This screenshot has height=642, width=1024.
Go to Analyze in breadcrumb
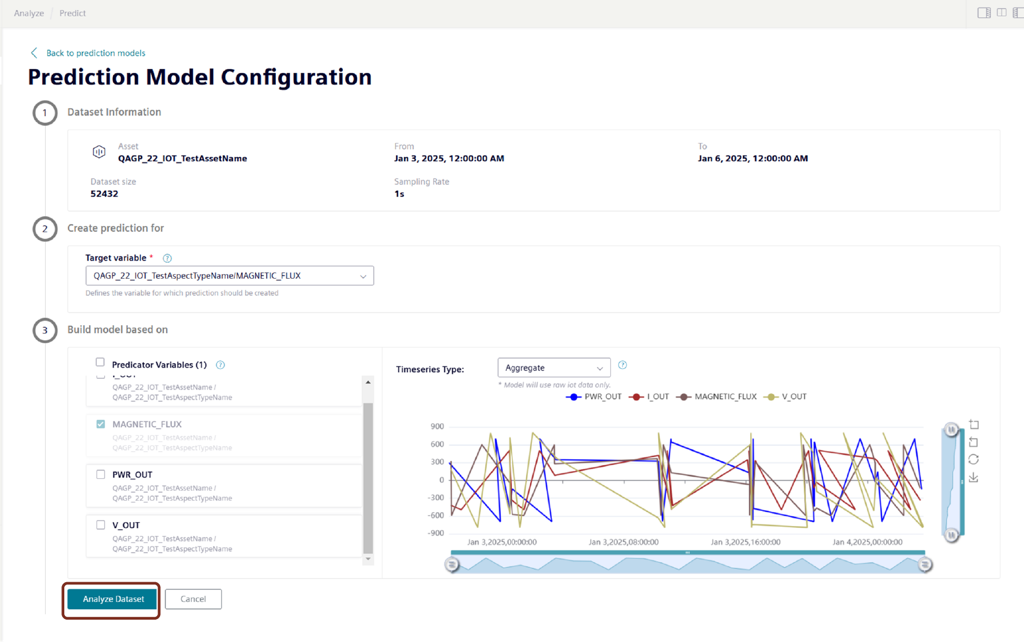28,14
